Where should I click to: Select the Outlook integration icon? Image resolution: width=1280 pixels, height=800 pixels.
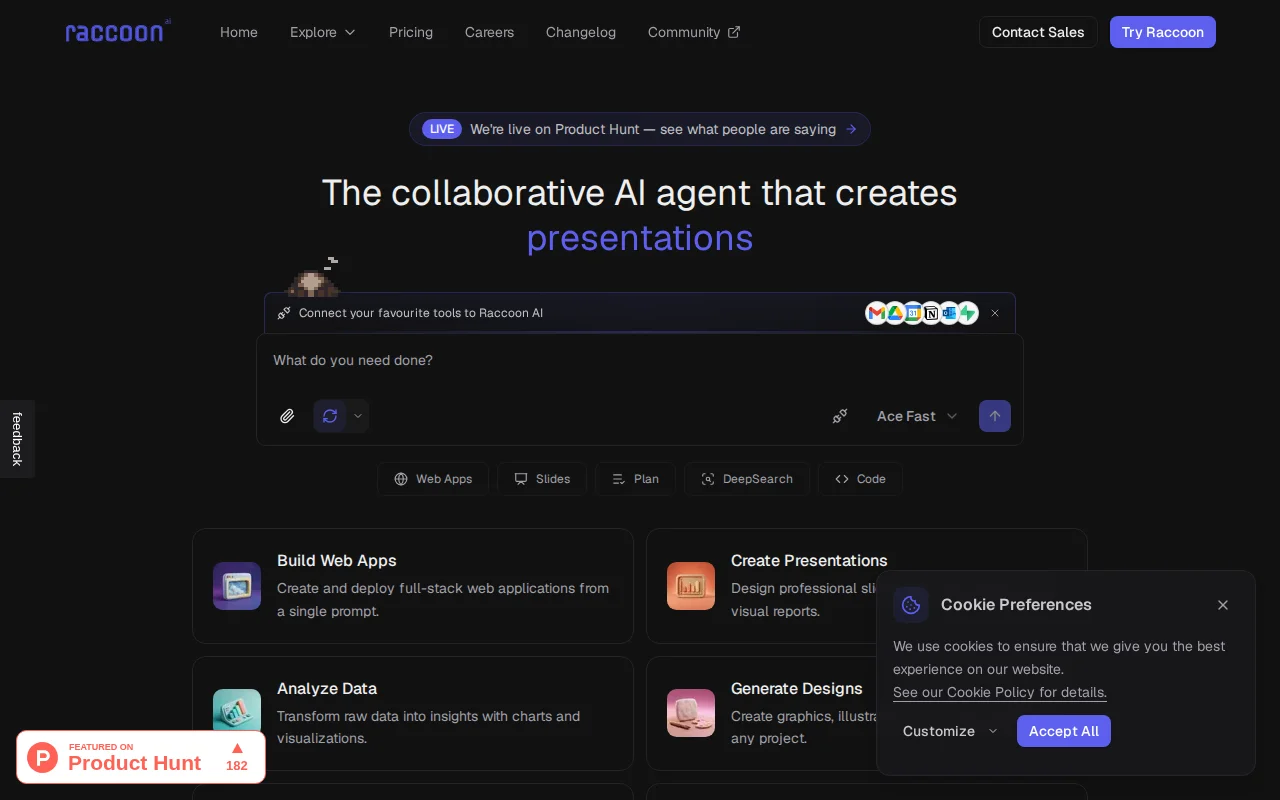point(949,313)
